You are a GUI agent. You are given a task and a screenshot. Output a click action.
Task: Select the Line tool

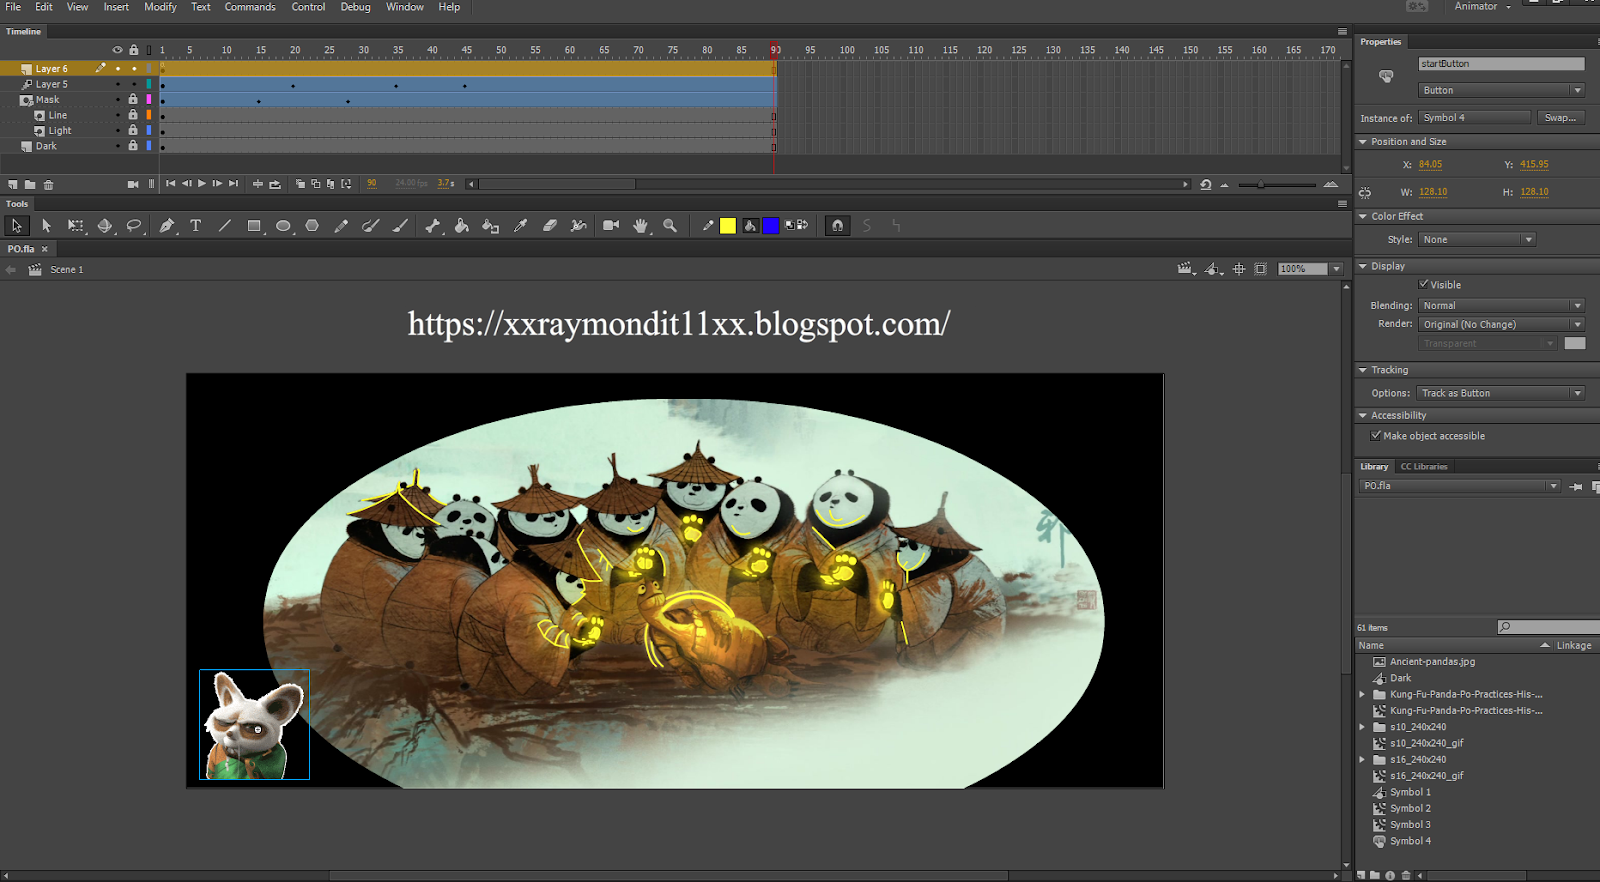click(225, 226)
